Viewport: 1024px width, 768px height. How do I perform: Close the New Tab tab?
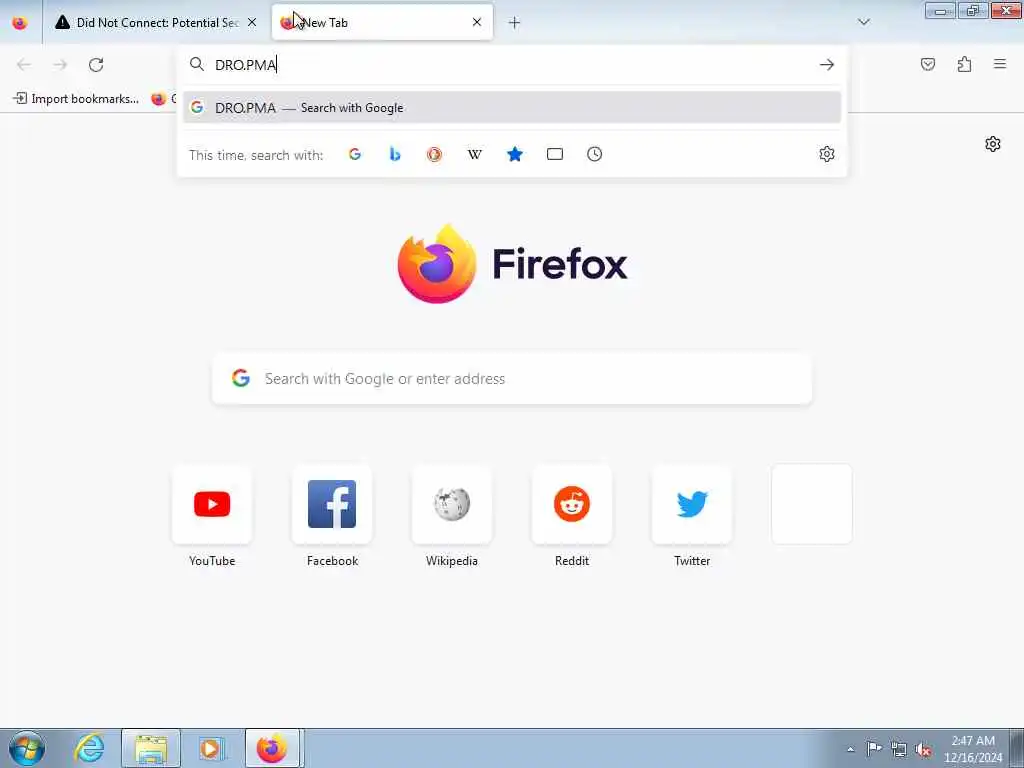tap(477, 22)
